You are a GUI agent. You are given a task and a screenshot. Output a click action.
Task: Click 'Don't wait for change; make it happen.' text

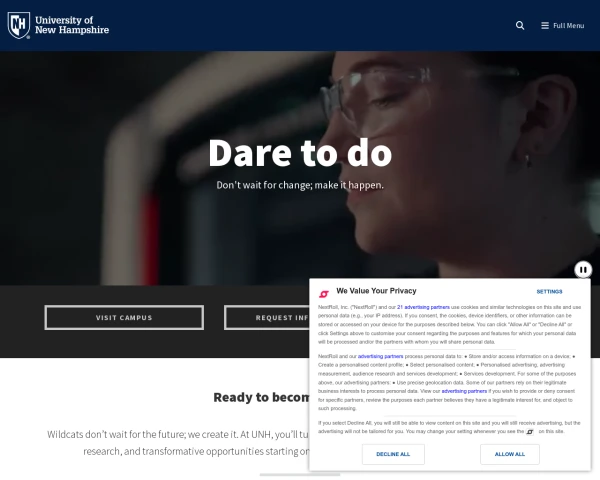tap(300, 185)
